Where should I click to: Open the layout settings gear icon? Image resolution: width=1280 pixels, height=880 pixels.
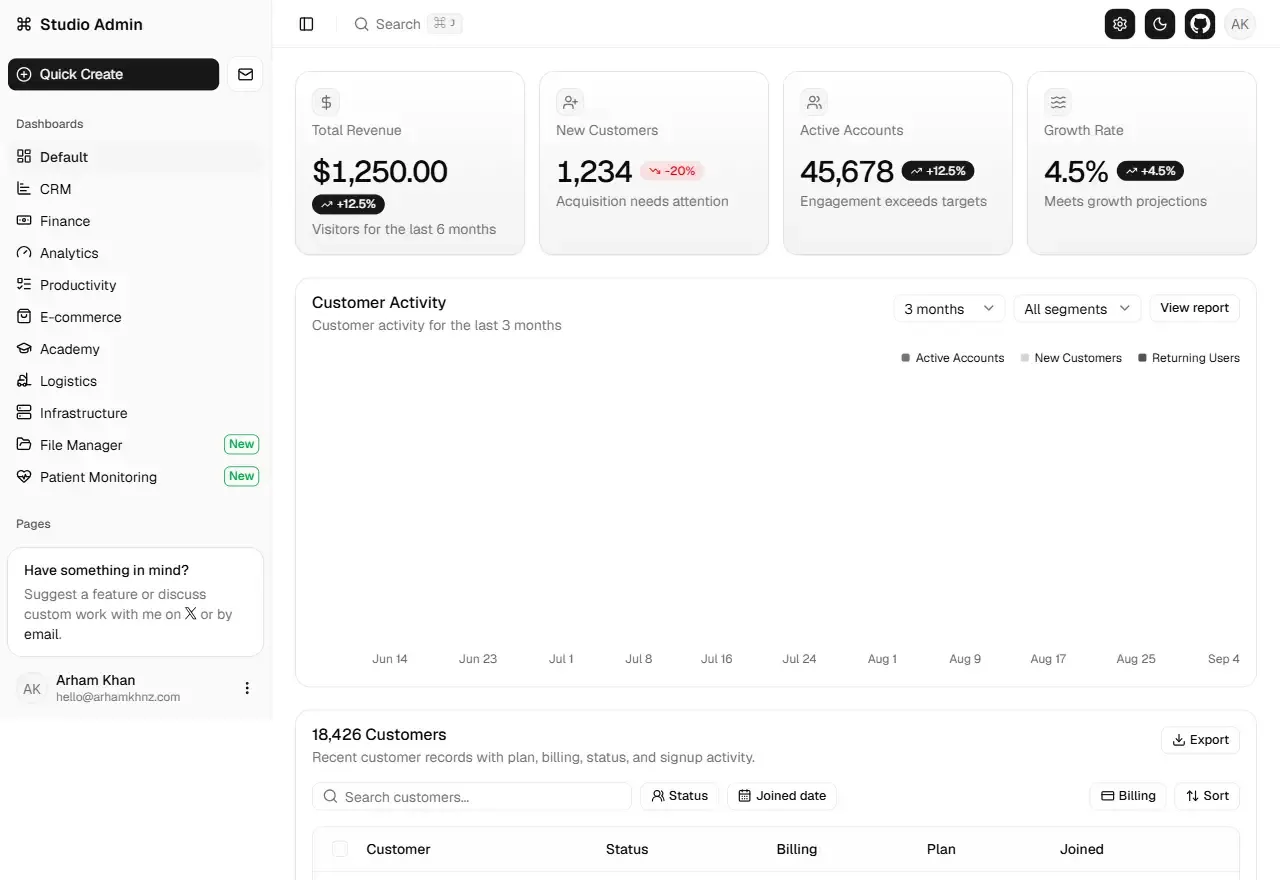[x=1120, y=24]
